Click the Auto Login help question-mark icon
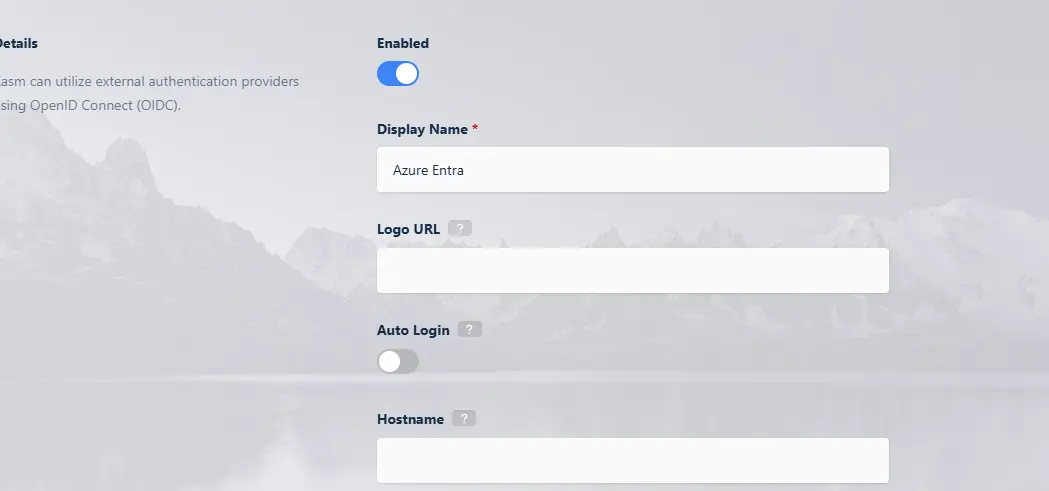The width and height of the screenshot is (1049, 491). point(470,329)
